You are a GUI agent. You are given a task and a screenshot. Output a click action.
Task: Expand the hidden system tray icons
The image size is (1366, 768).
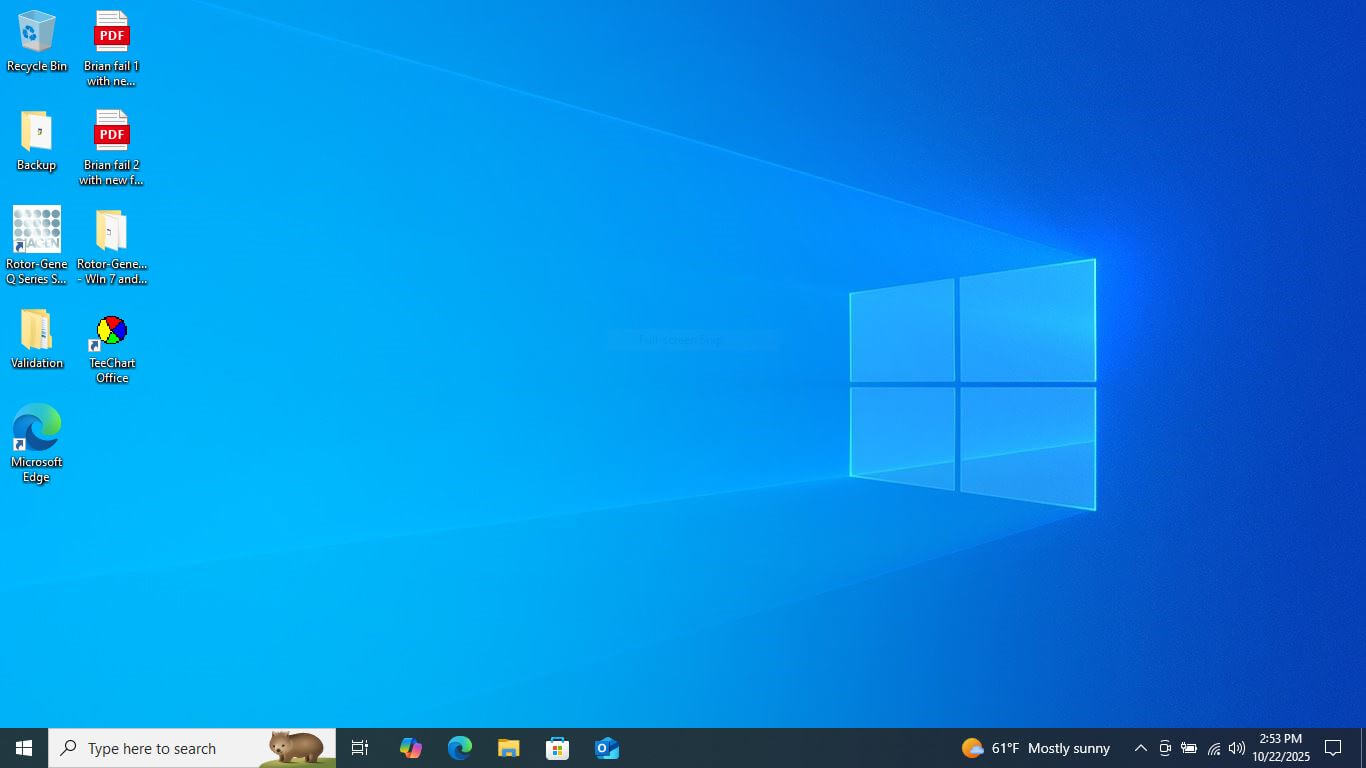(x=1140, y=748)
